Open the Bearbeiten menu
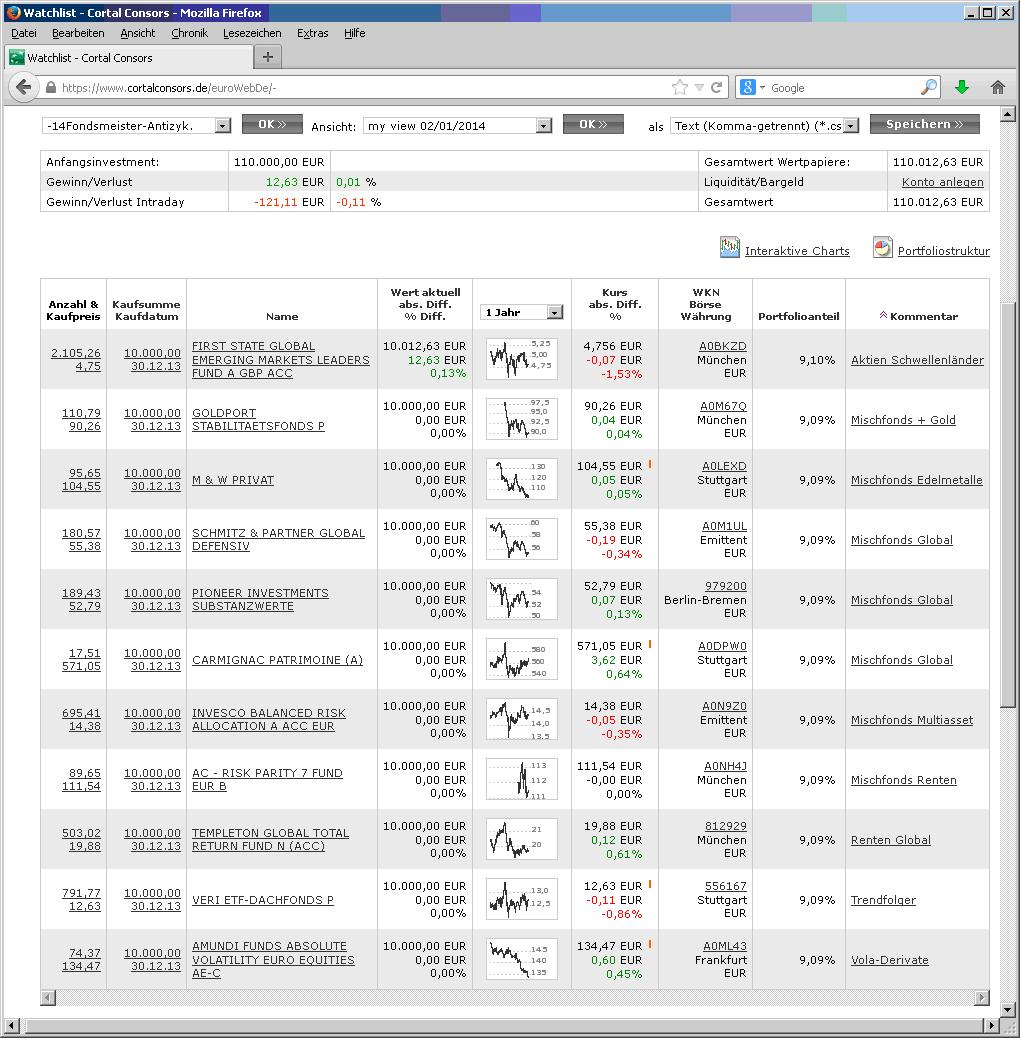Viewport: 1020px width, 1038px height. pyautogui.click(x=78, y=33)
